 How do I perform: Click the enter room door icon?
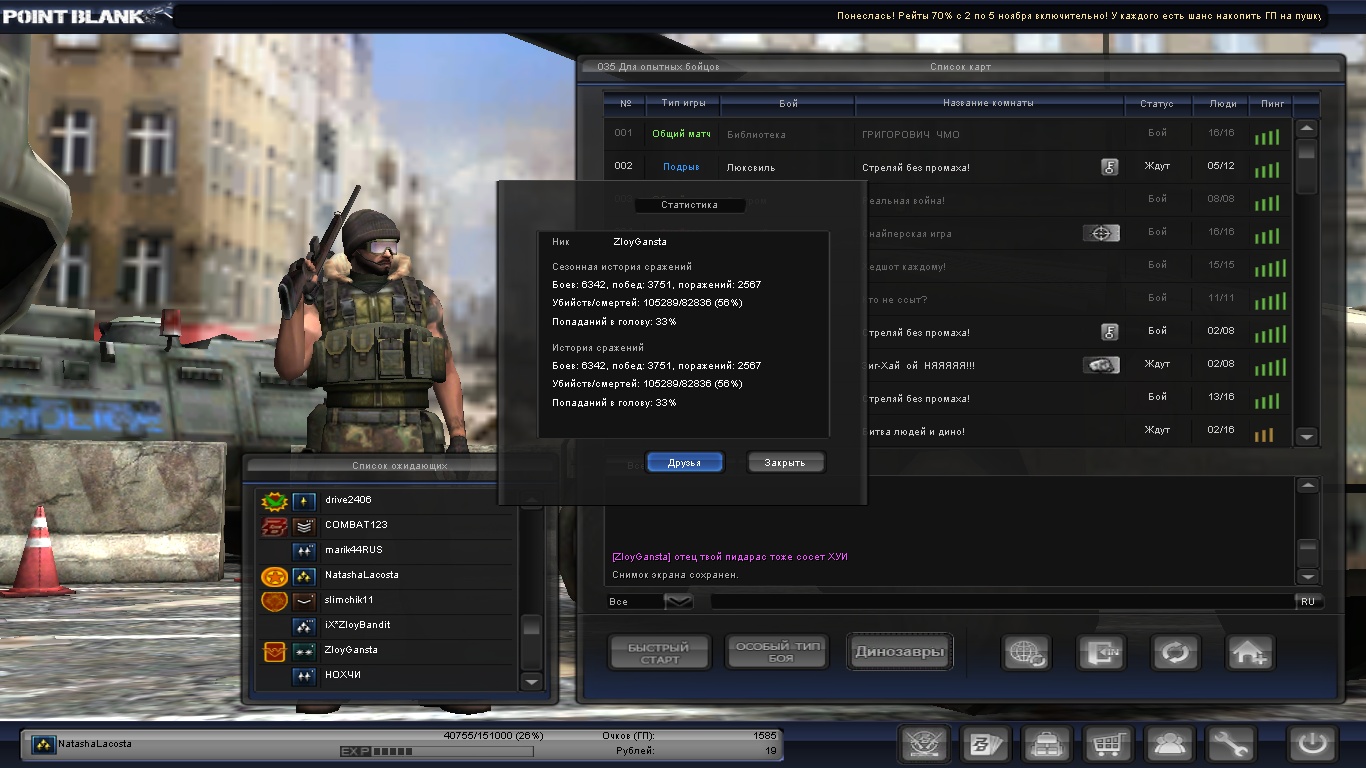click(x=1100, y=653)
